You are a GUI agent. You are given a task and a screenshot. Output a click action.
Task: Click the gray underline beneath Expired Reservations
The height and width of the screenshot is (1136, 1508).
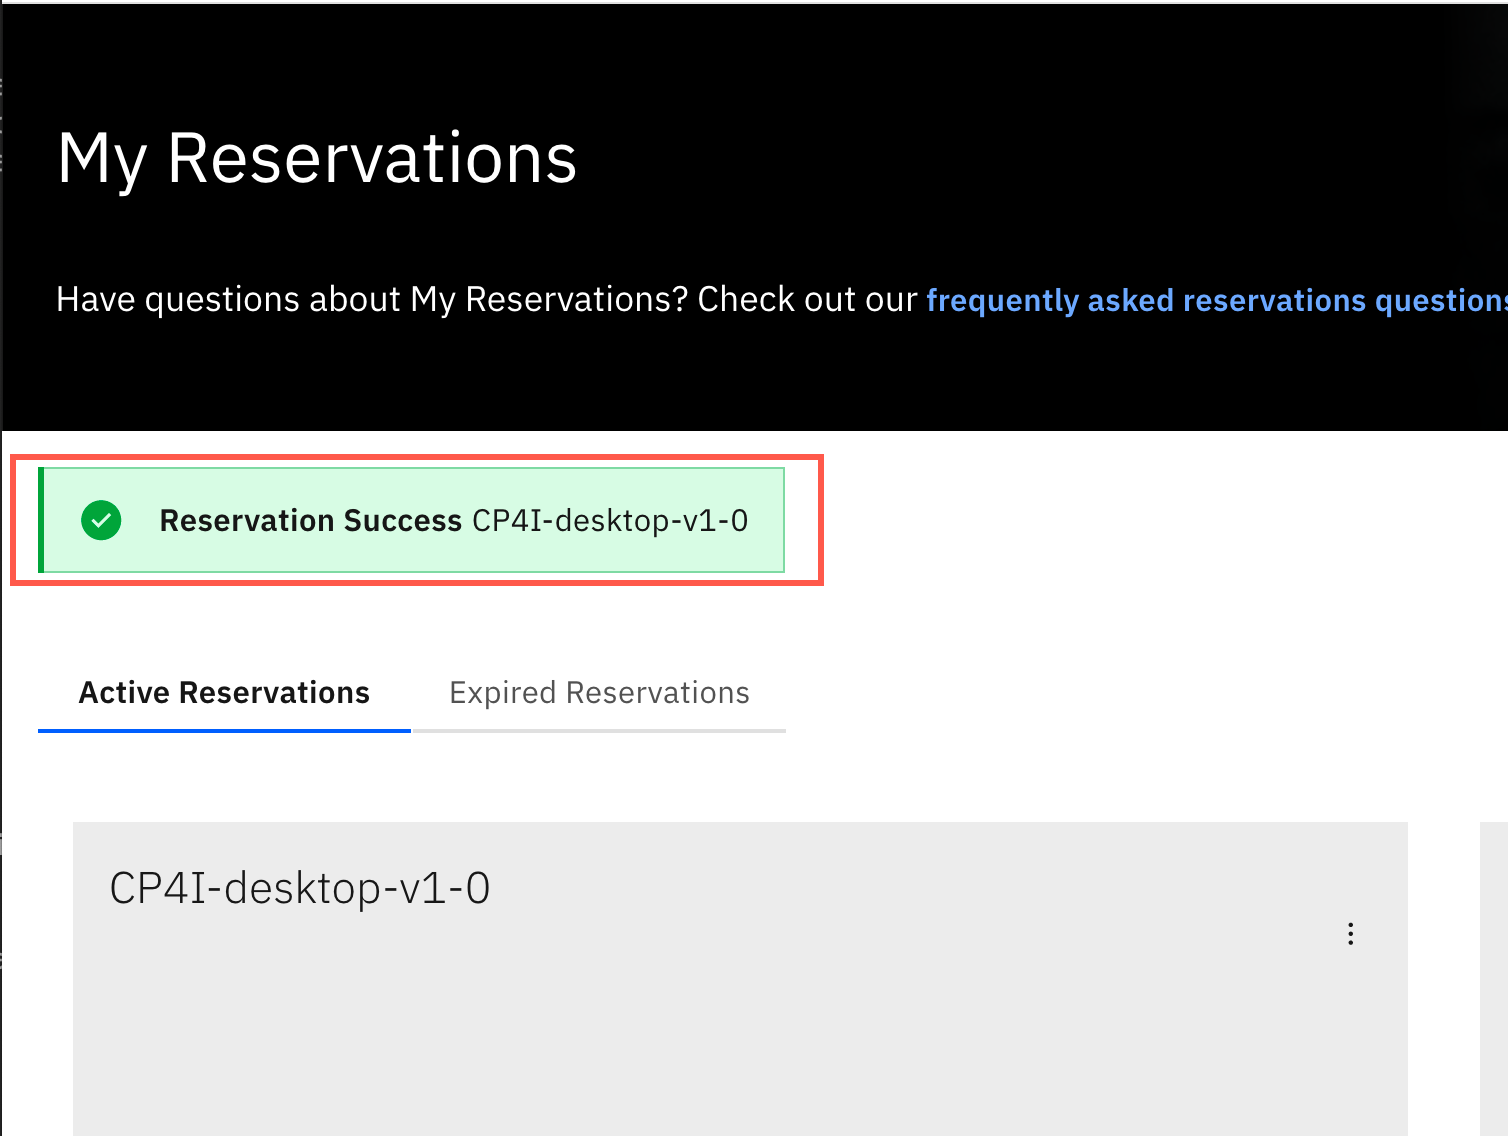[599, 730]
